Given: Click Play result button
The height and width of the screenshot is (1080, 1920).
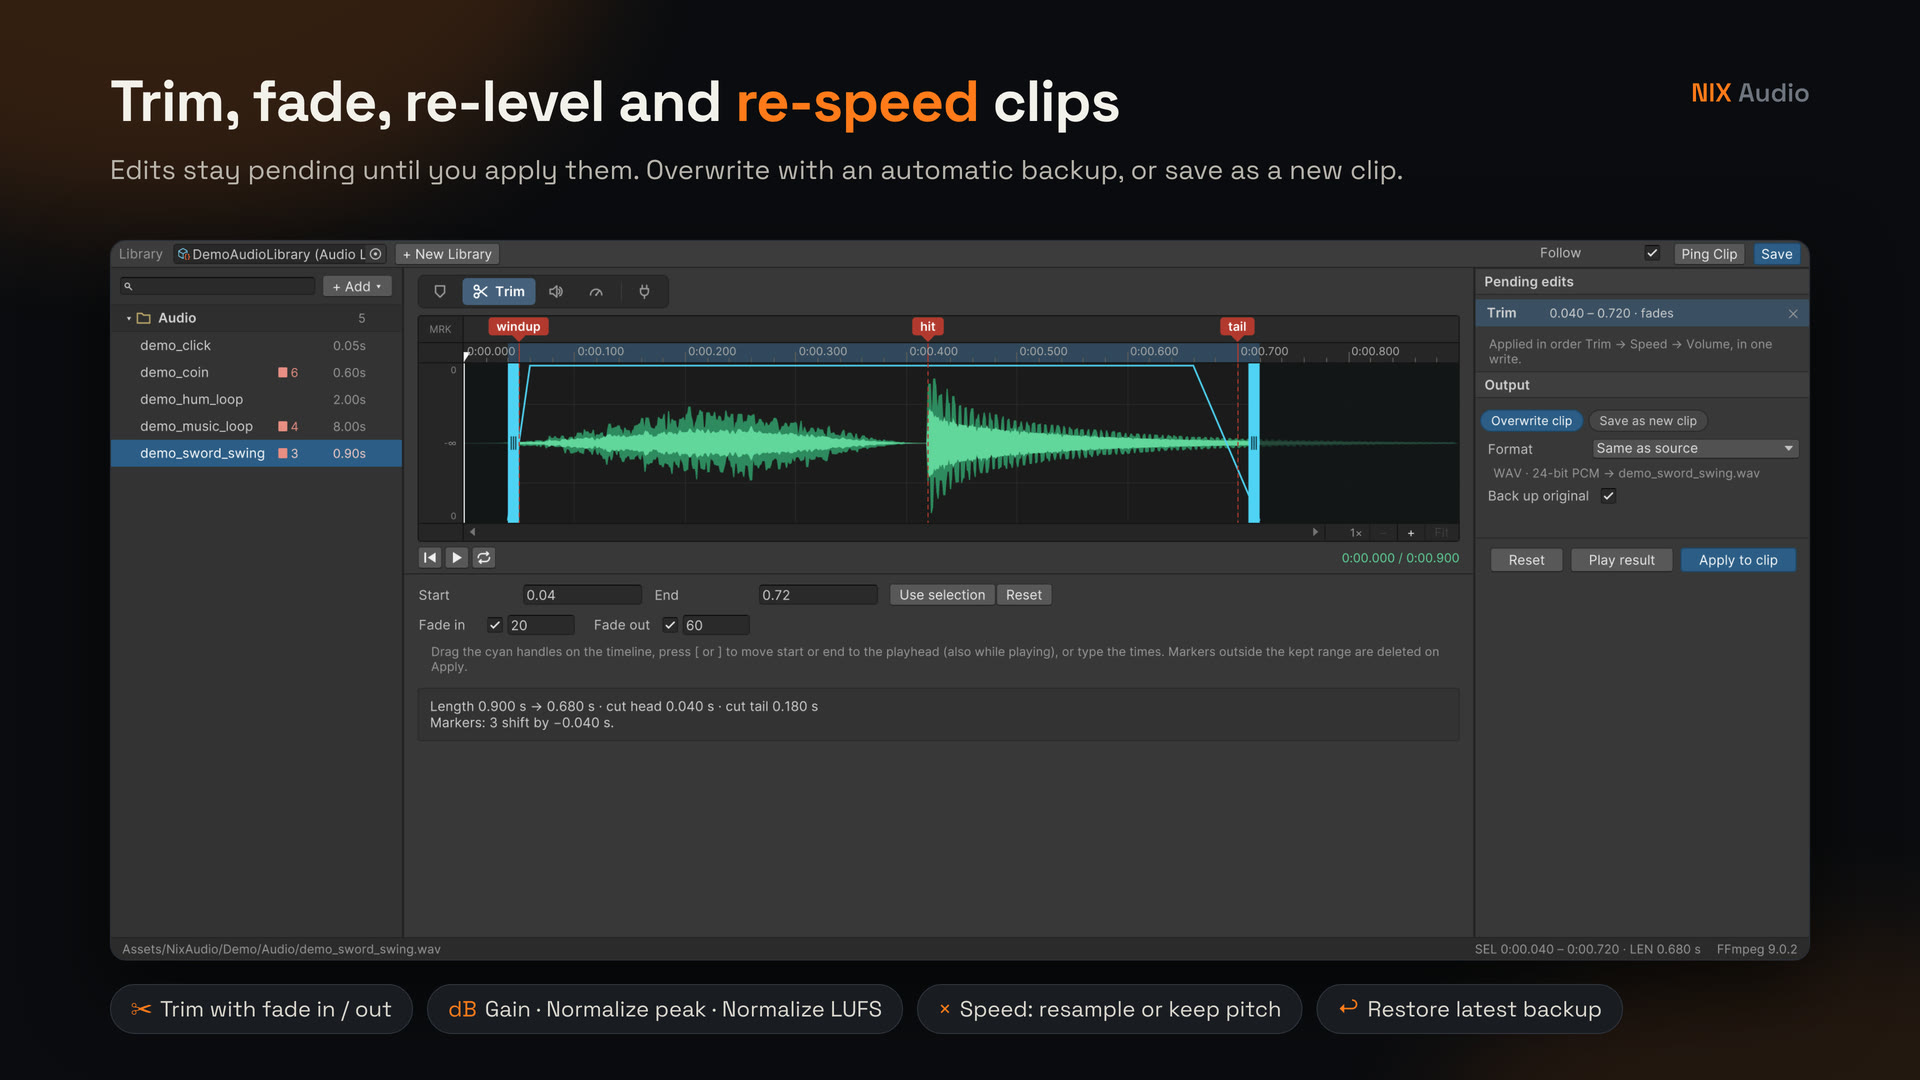Looking at the screenshot, I should [1621, 560].
